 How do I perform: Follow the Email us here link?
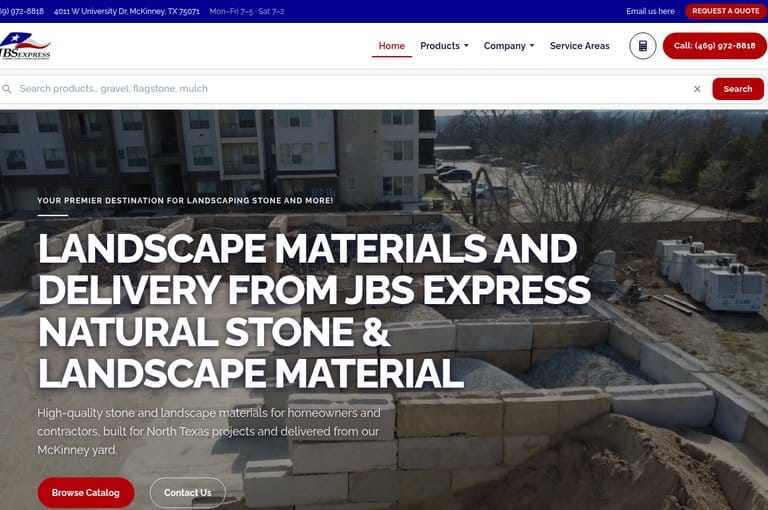[x=650, y=11]
